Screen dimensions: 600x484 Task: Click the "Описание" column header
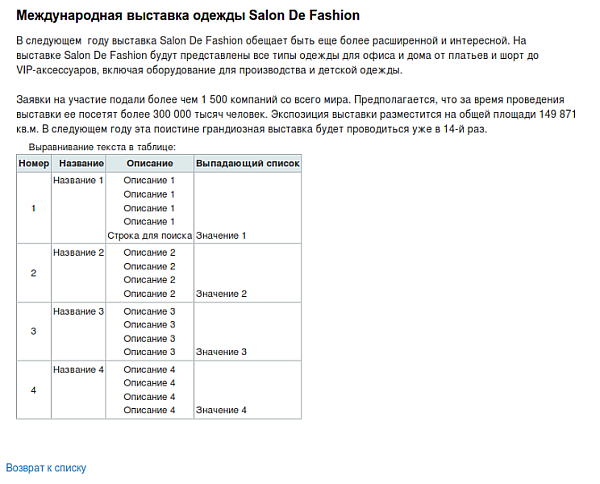pos(149,162)
